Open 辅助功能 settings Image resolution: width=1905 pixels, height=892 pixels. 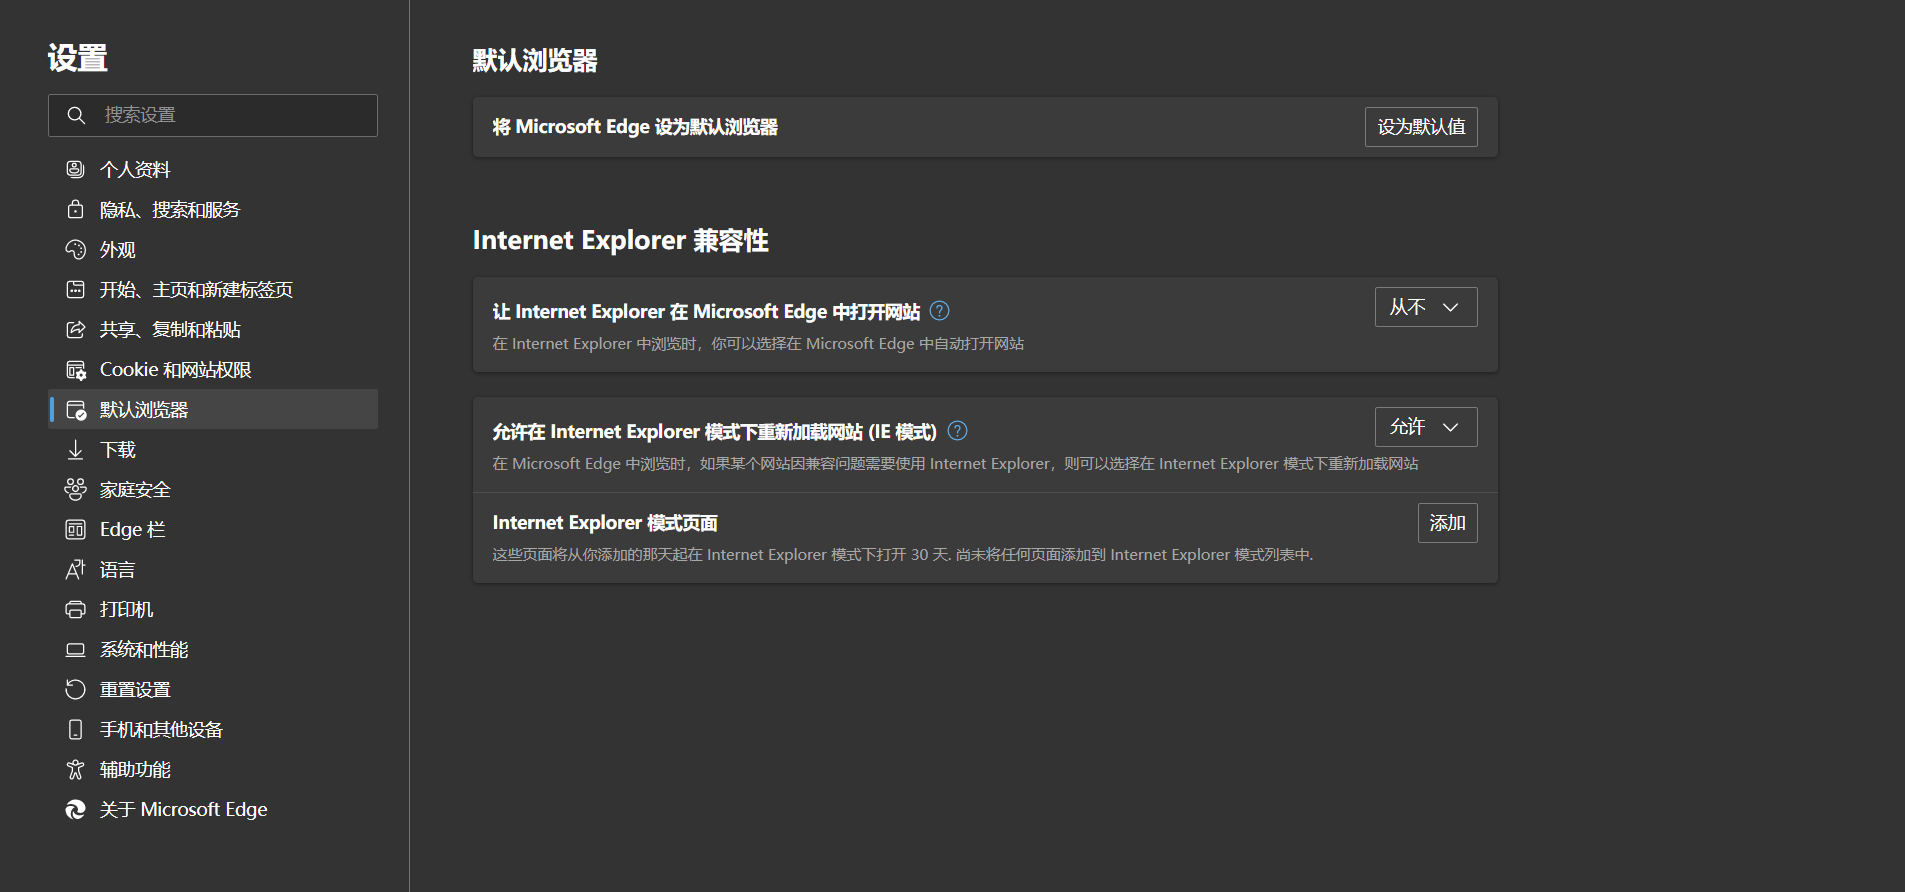[x=213, y=769]
